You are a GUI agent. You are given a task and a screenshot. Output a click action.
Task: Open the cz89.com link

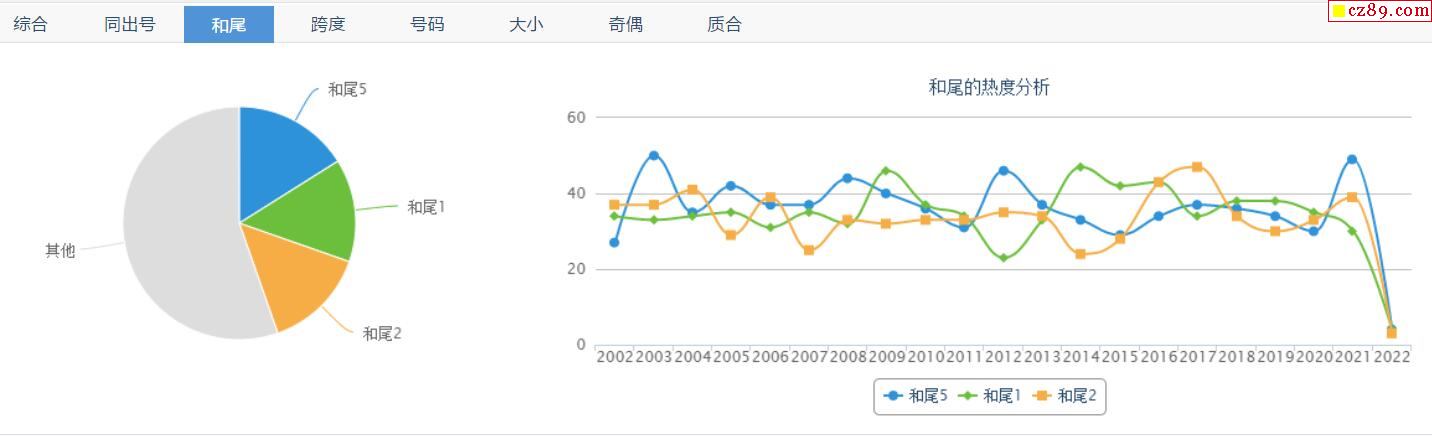[1381, 11]
